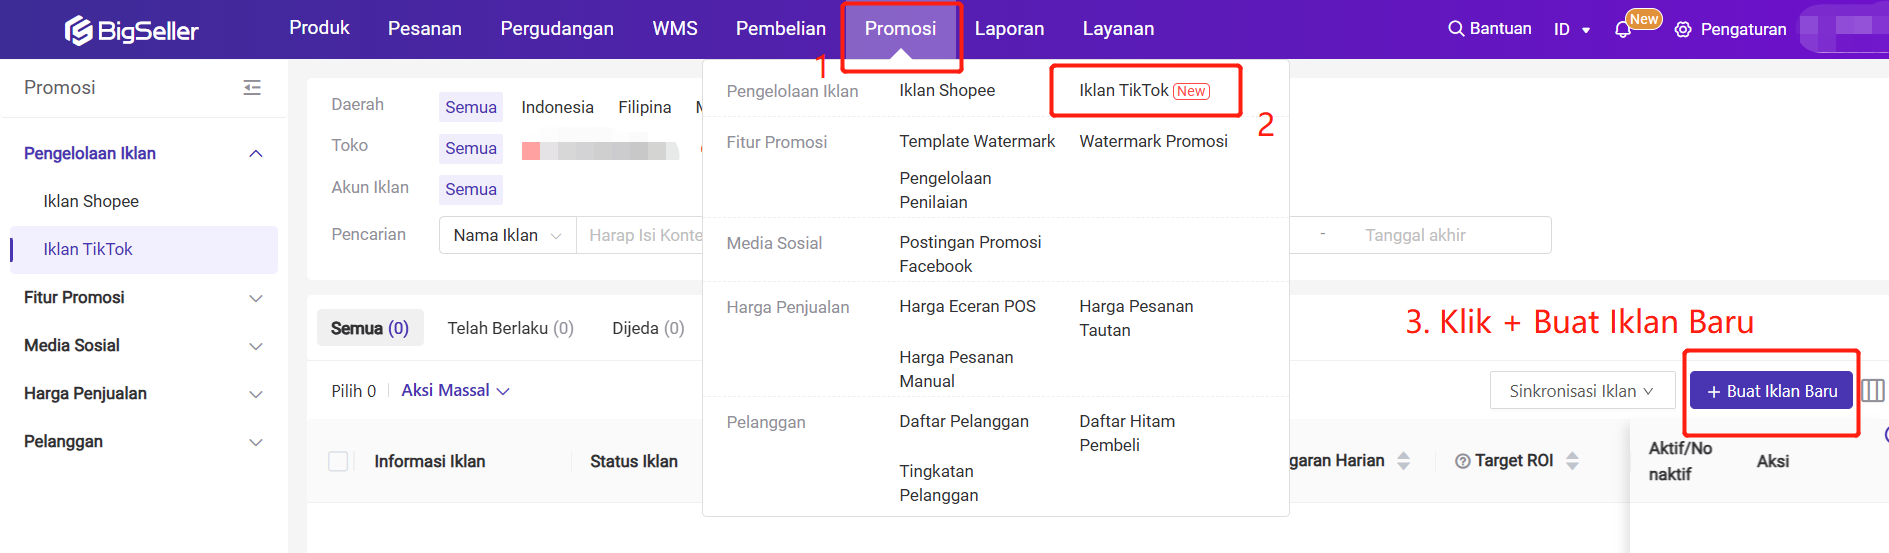Switch to the Dijeda (0) tab
Screen dimensions: 1889x553
coord(648,328)
